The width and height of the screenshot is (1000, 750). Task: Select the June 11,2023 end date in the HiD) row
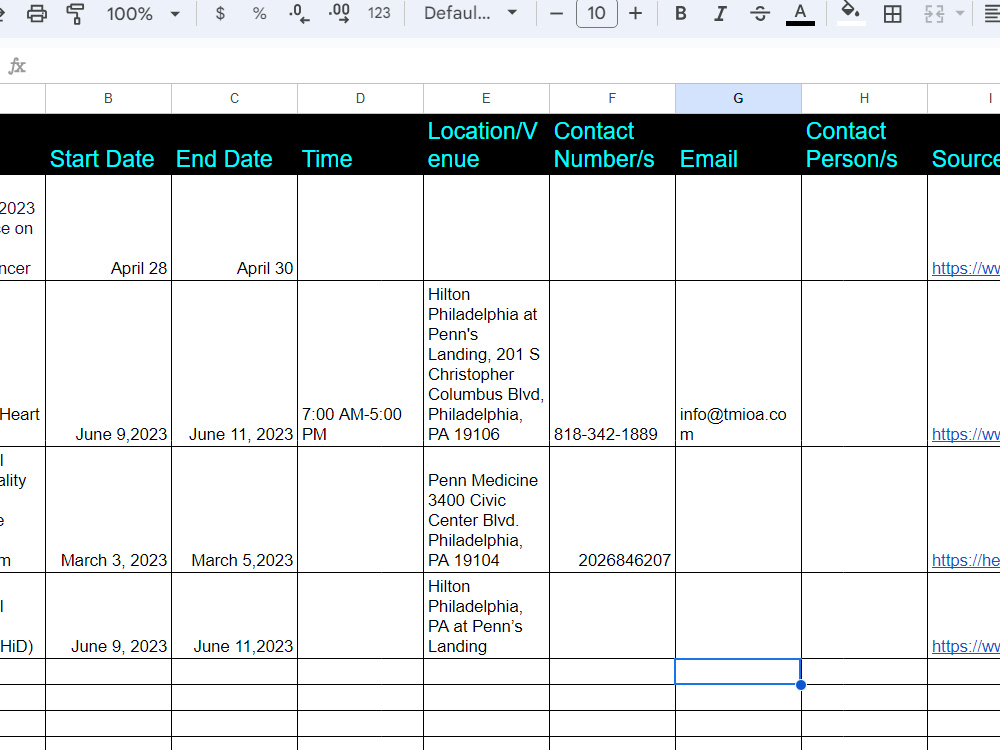pos(234,615)
